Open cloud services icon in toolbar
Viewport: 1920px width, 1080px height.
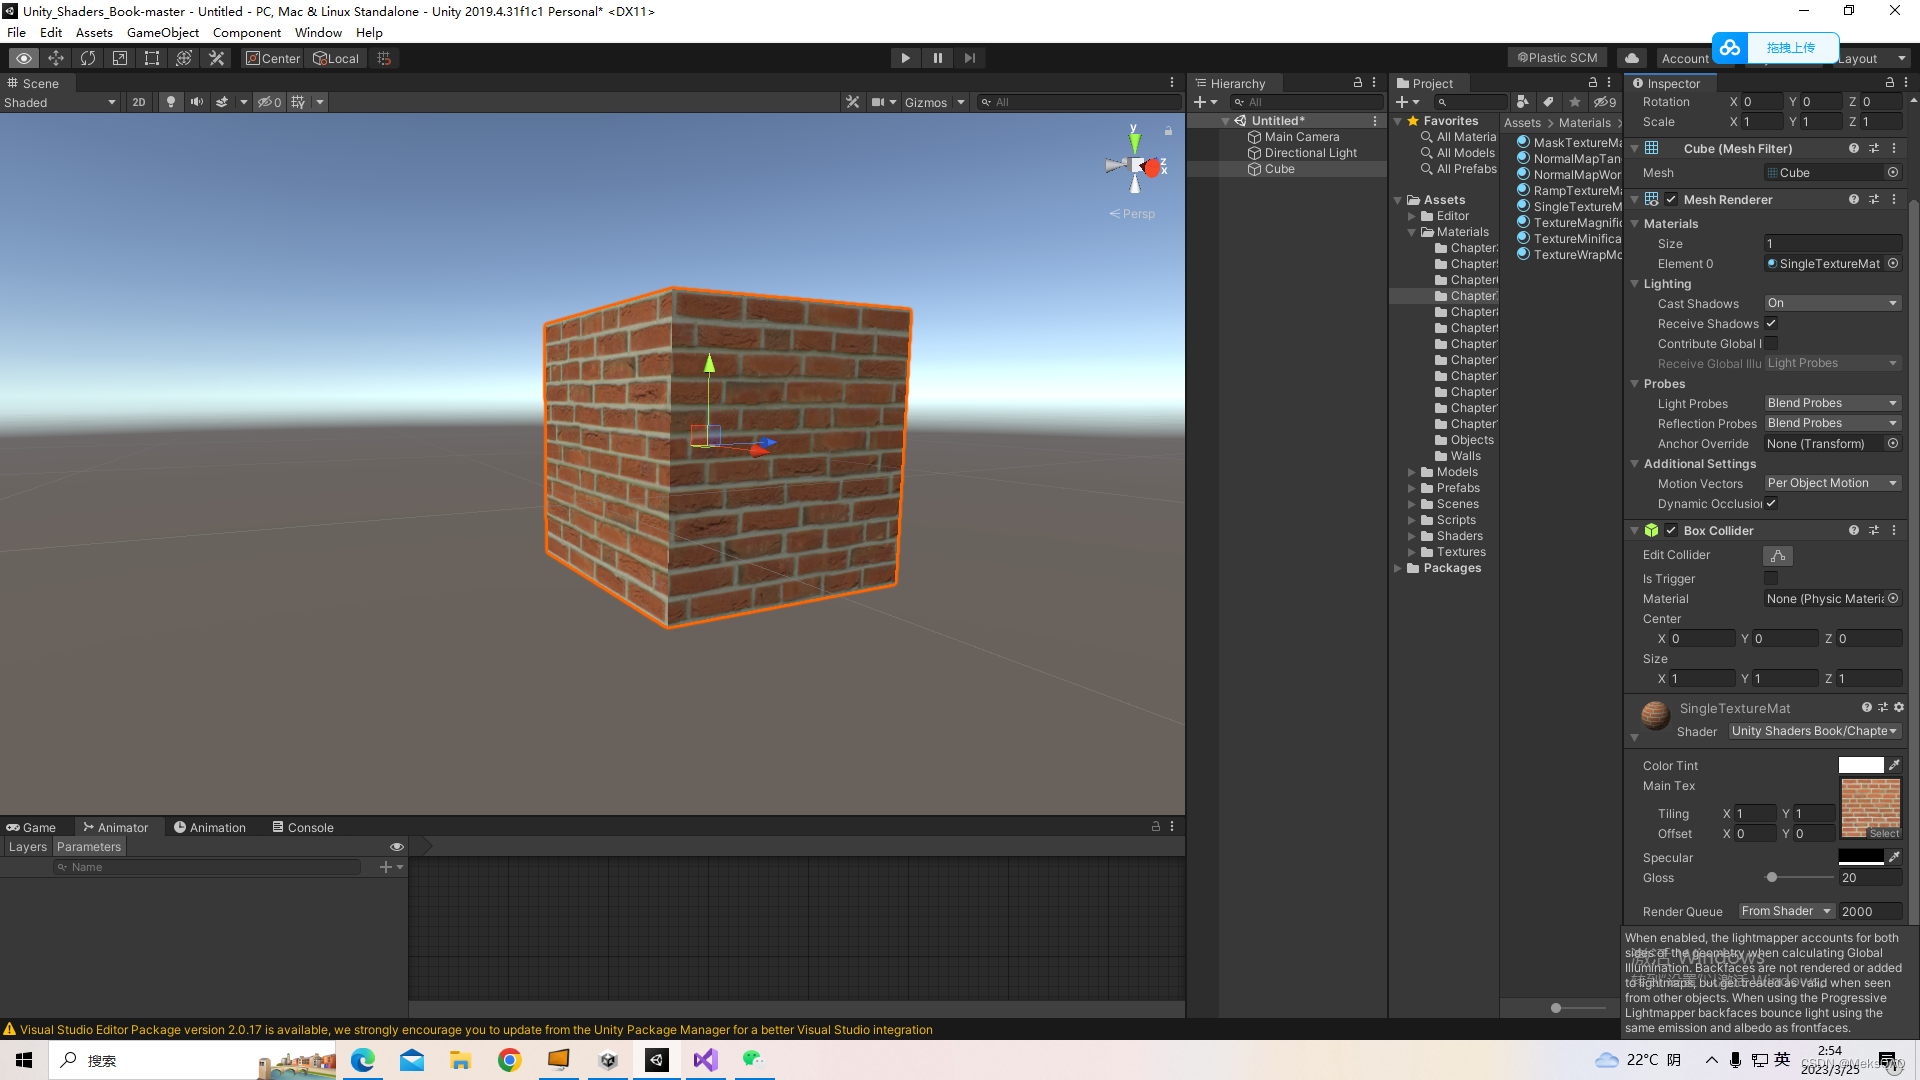[x=1632, y=58]
